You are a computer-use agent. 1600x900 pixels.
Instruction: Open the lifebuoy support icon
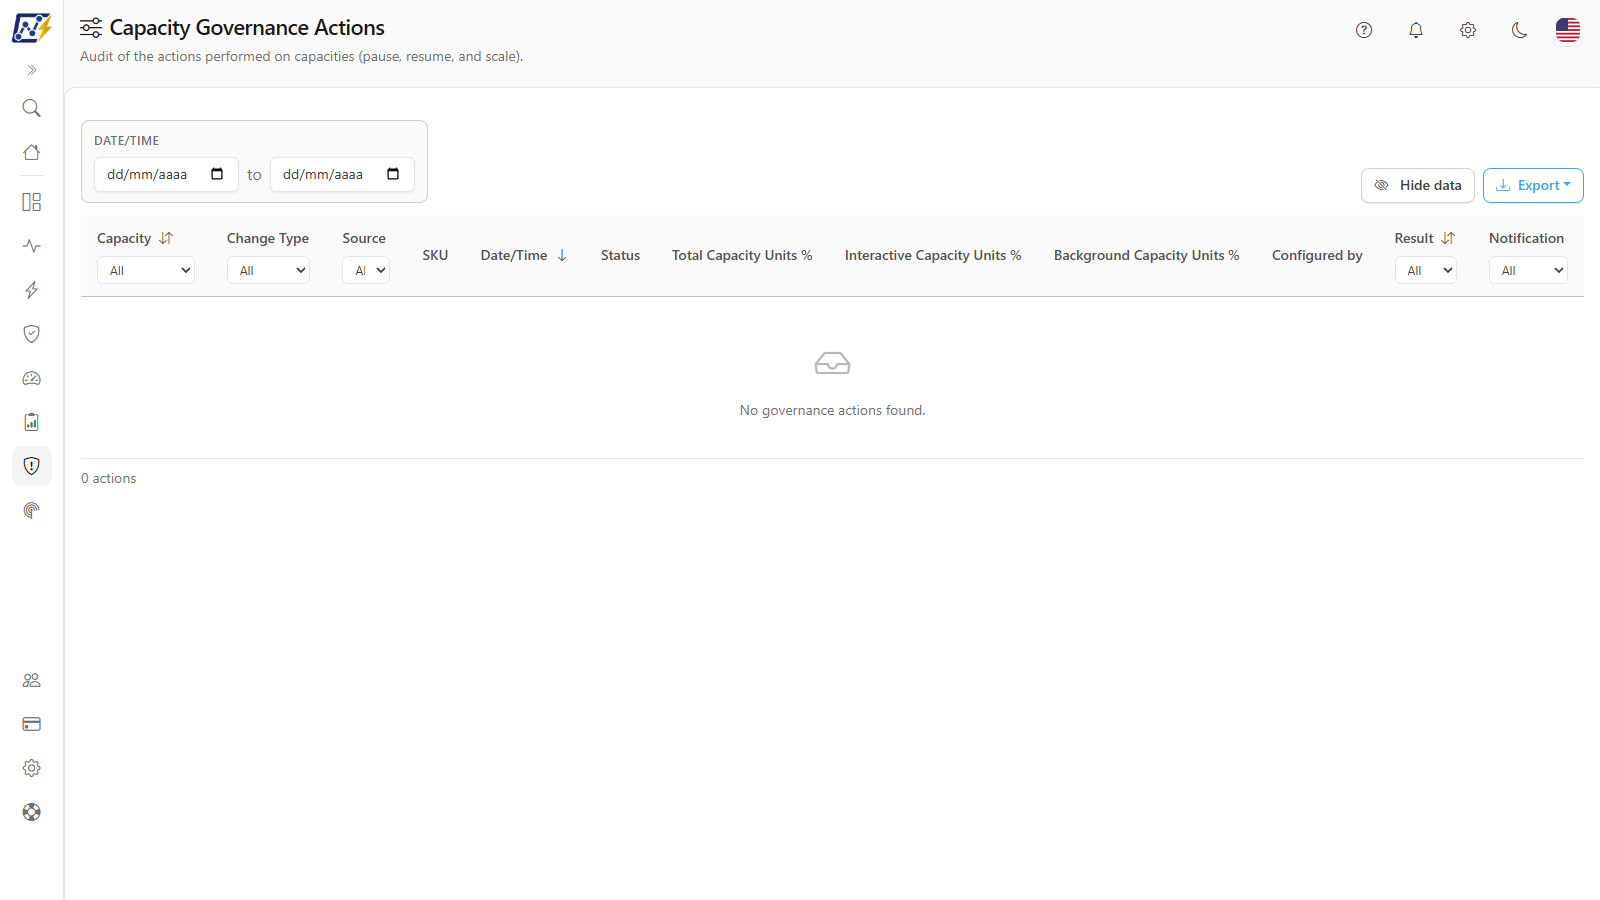(32, 812)
